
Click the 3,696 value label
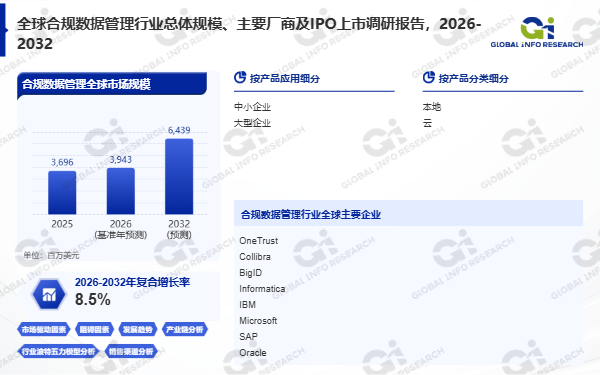[x=62, y=162]
